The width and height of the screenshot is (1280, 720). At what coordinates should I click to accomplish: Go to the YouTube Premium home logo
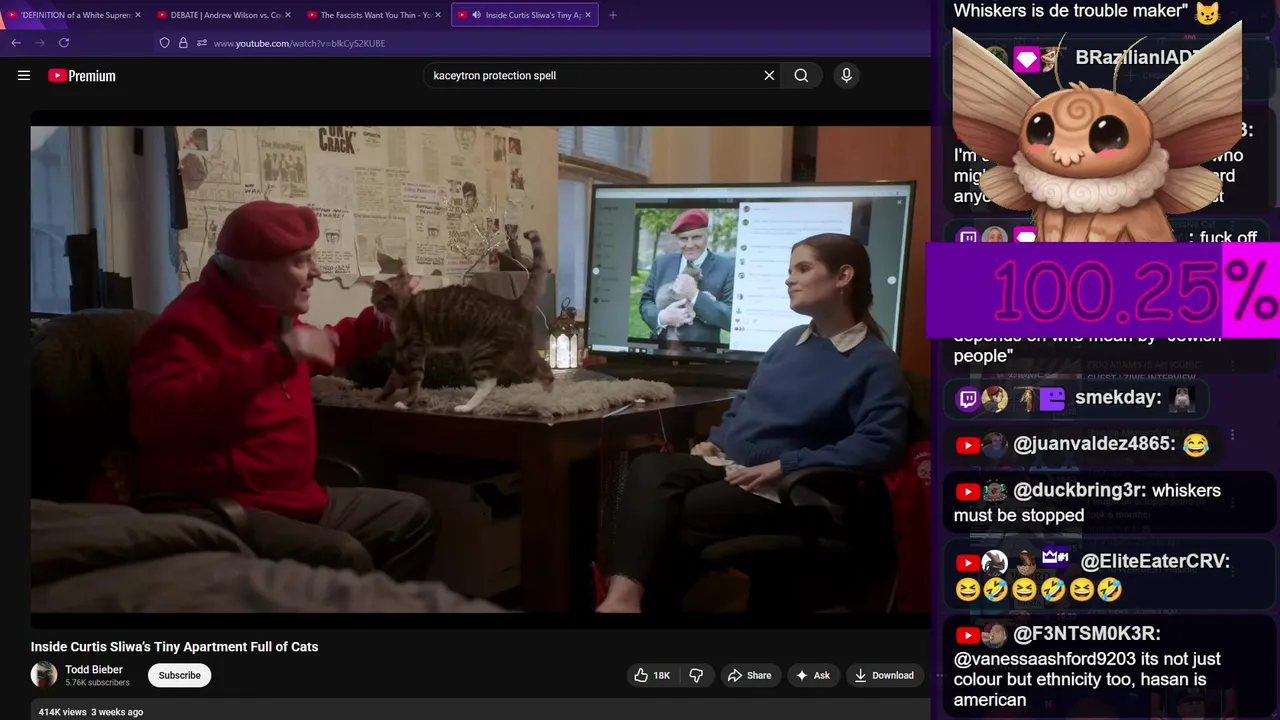point(82,76)
